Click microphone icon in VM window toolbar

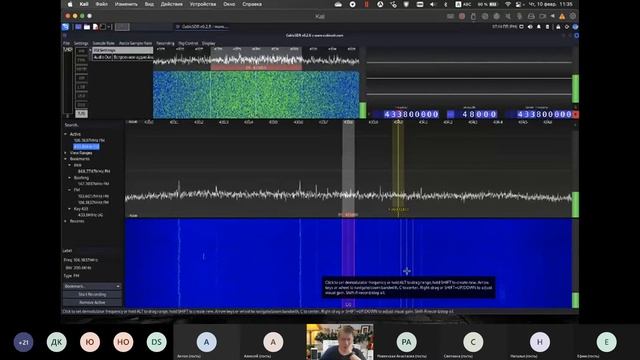point(520,16)
